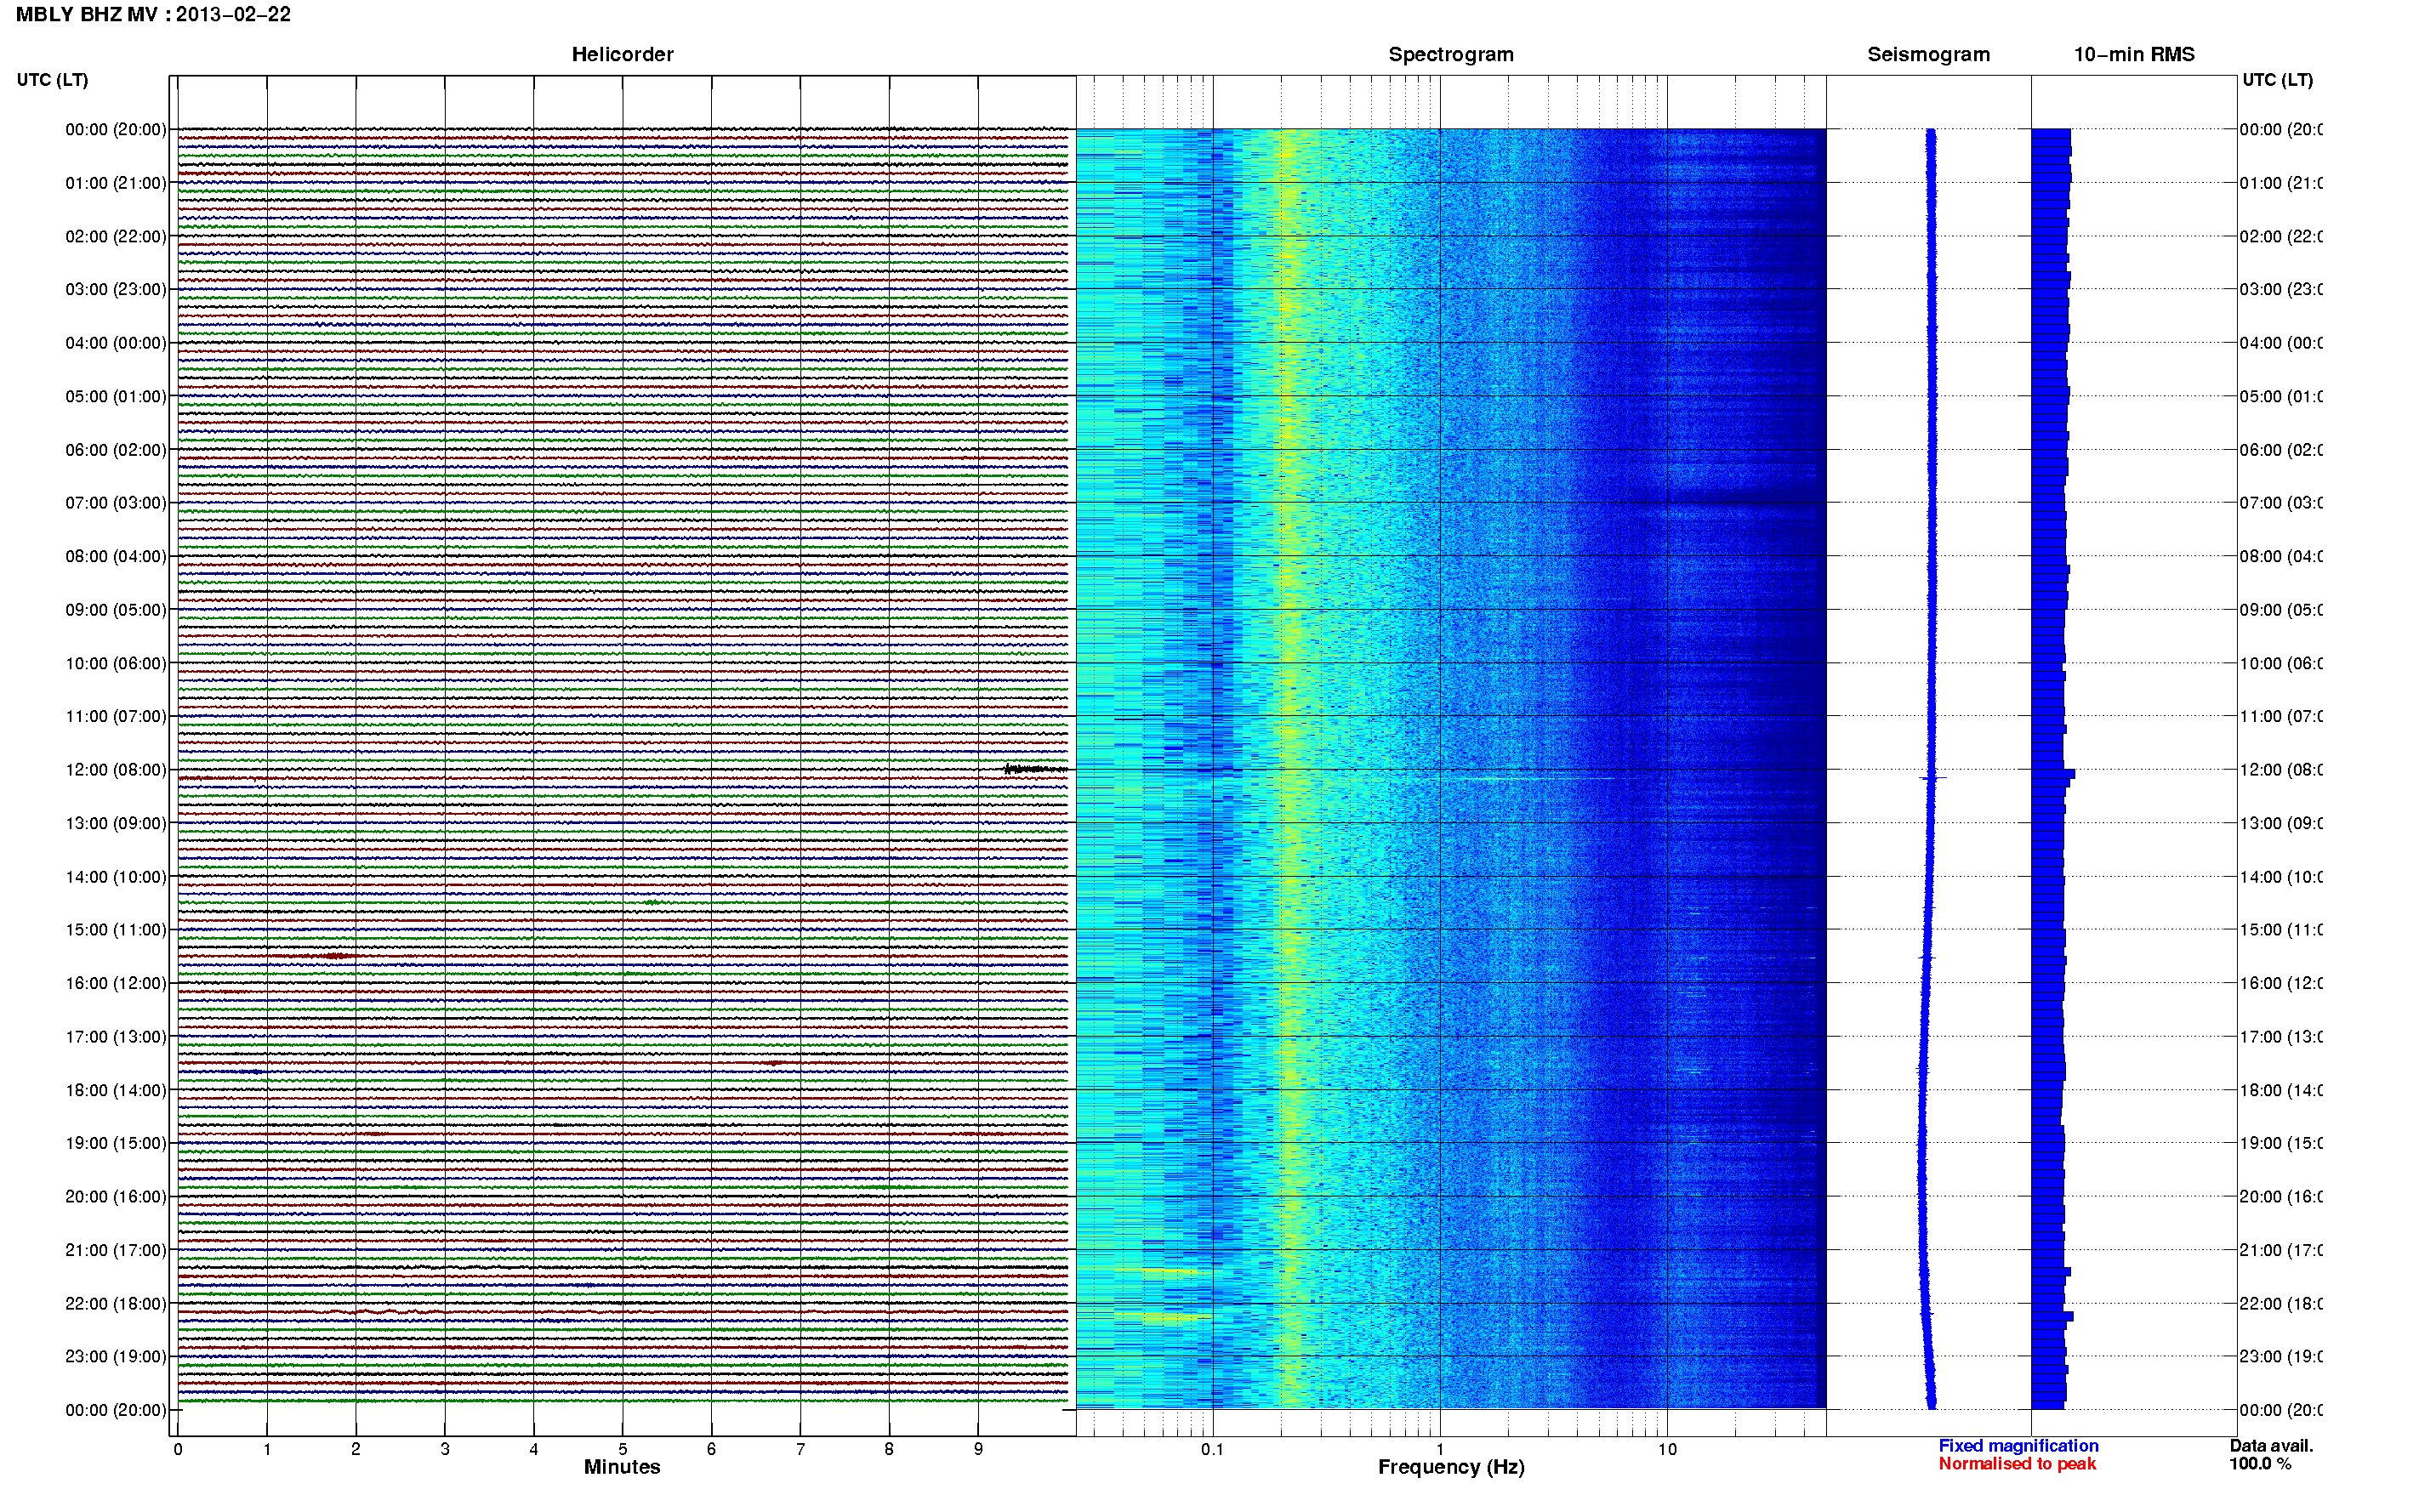2419x1512 pixels.
Task: Click the left 17:00 (13:00) time label
Action: point(116,1037)
